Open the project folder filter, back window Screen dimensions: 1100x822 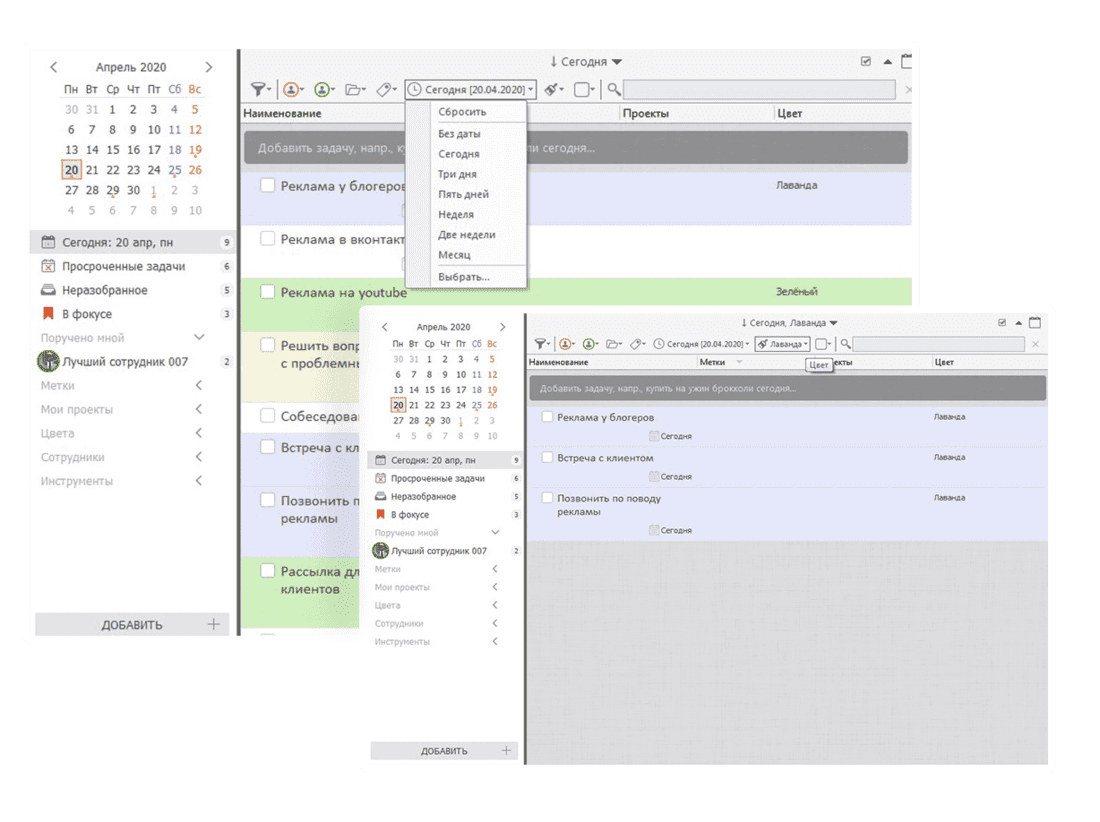click(x=355, y=90)
